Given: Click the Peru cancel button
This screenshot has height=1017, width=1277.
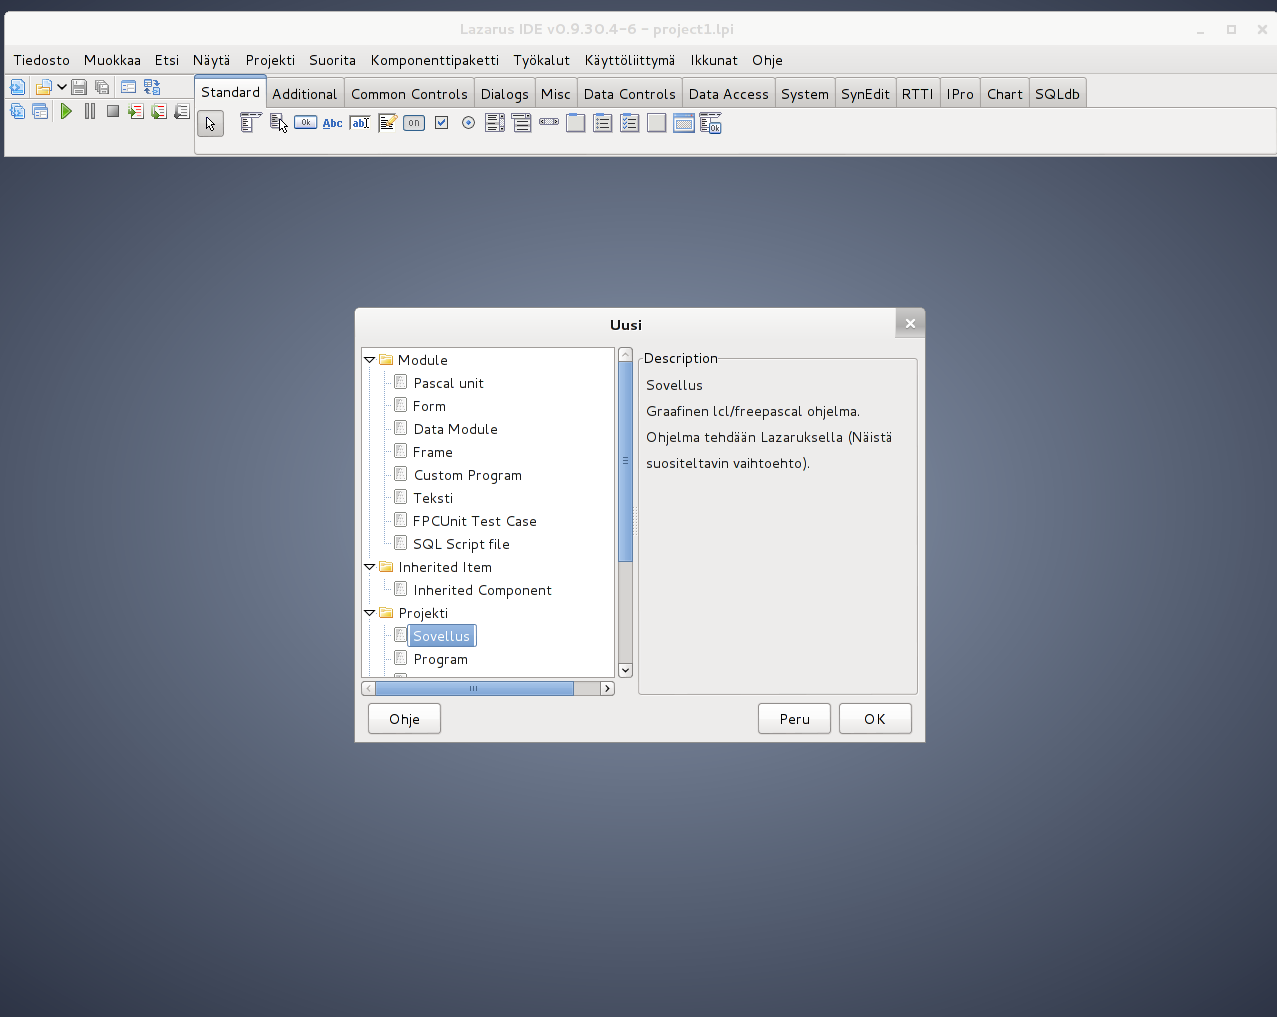Looking at the screenshot, I should point(794,719).
